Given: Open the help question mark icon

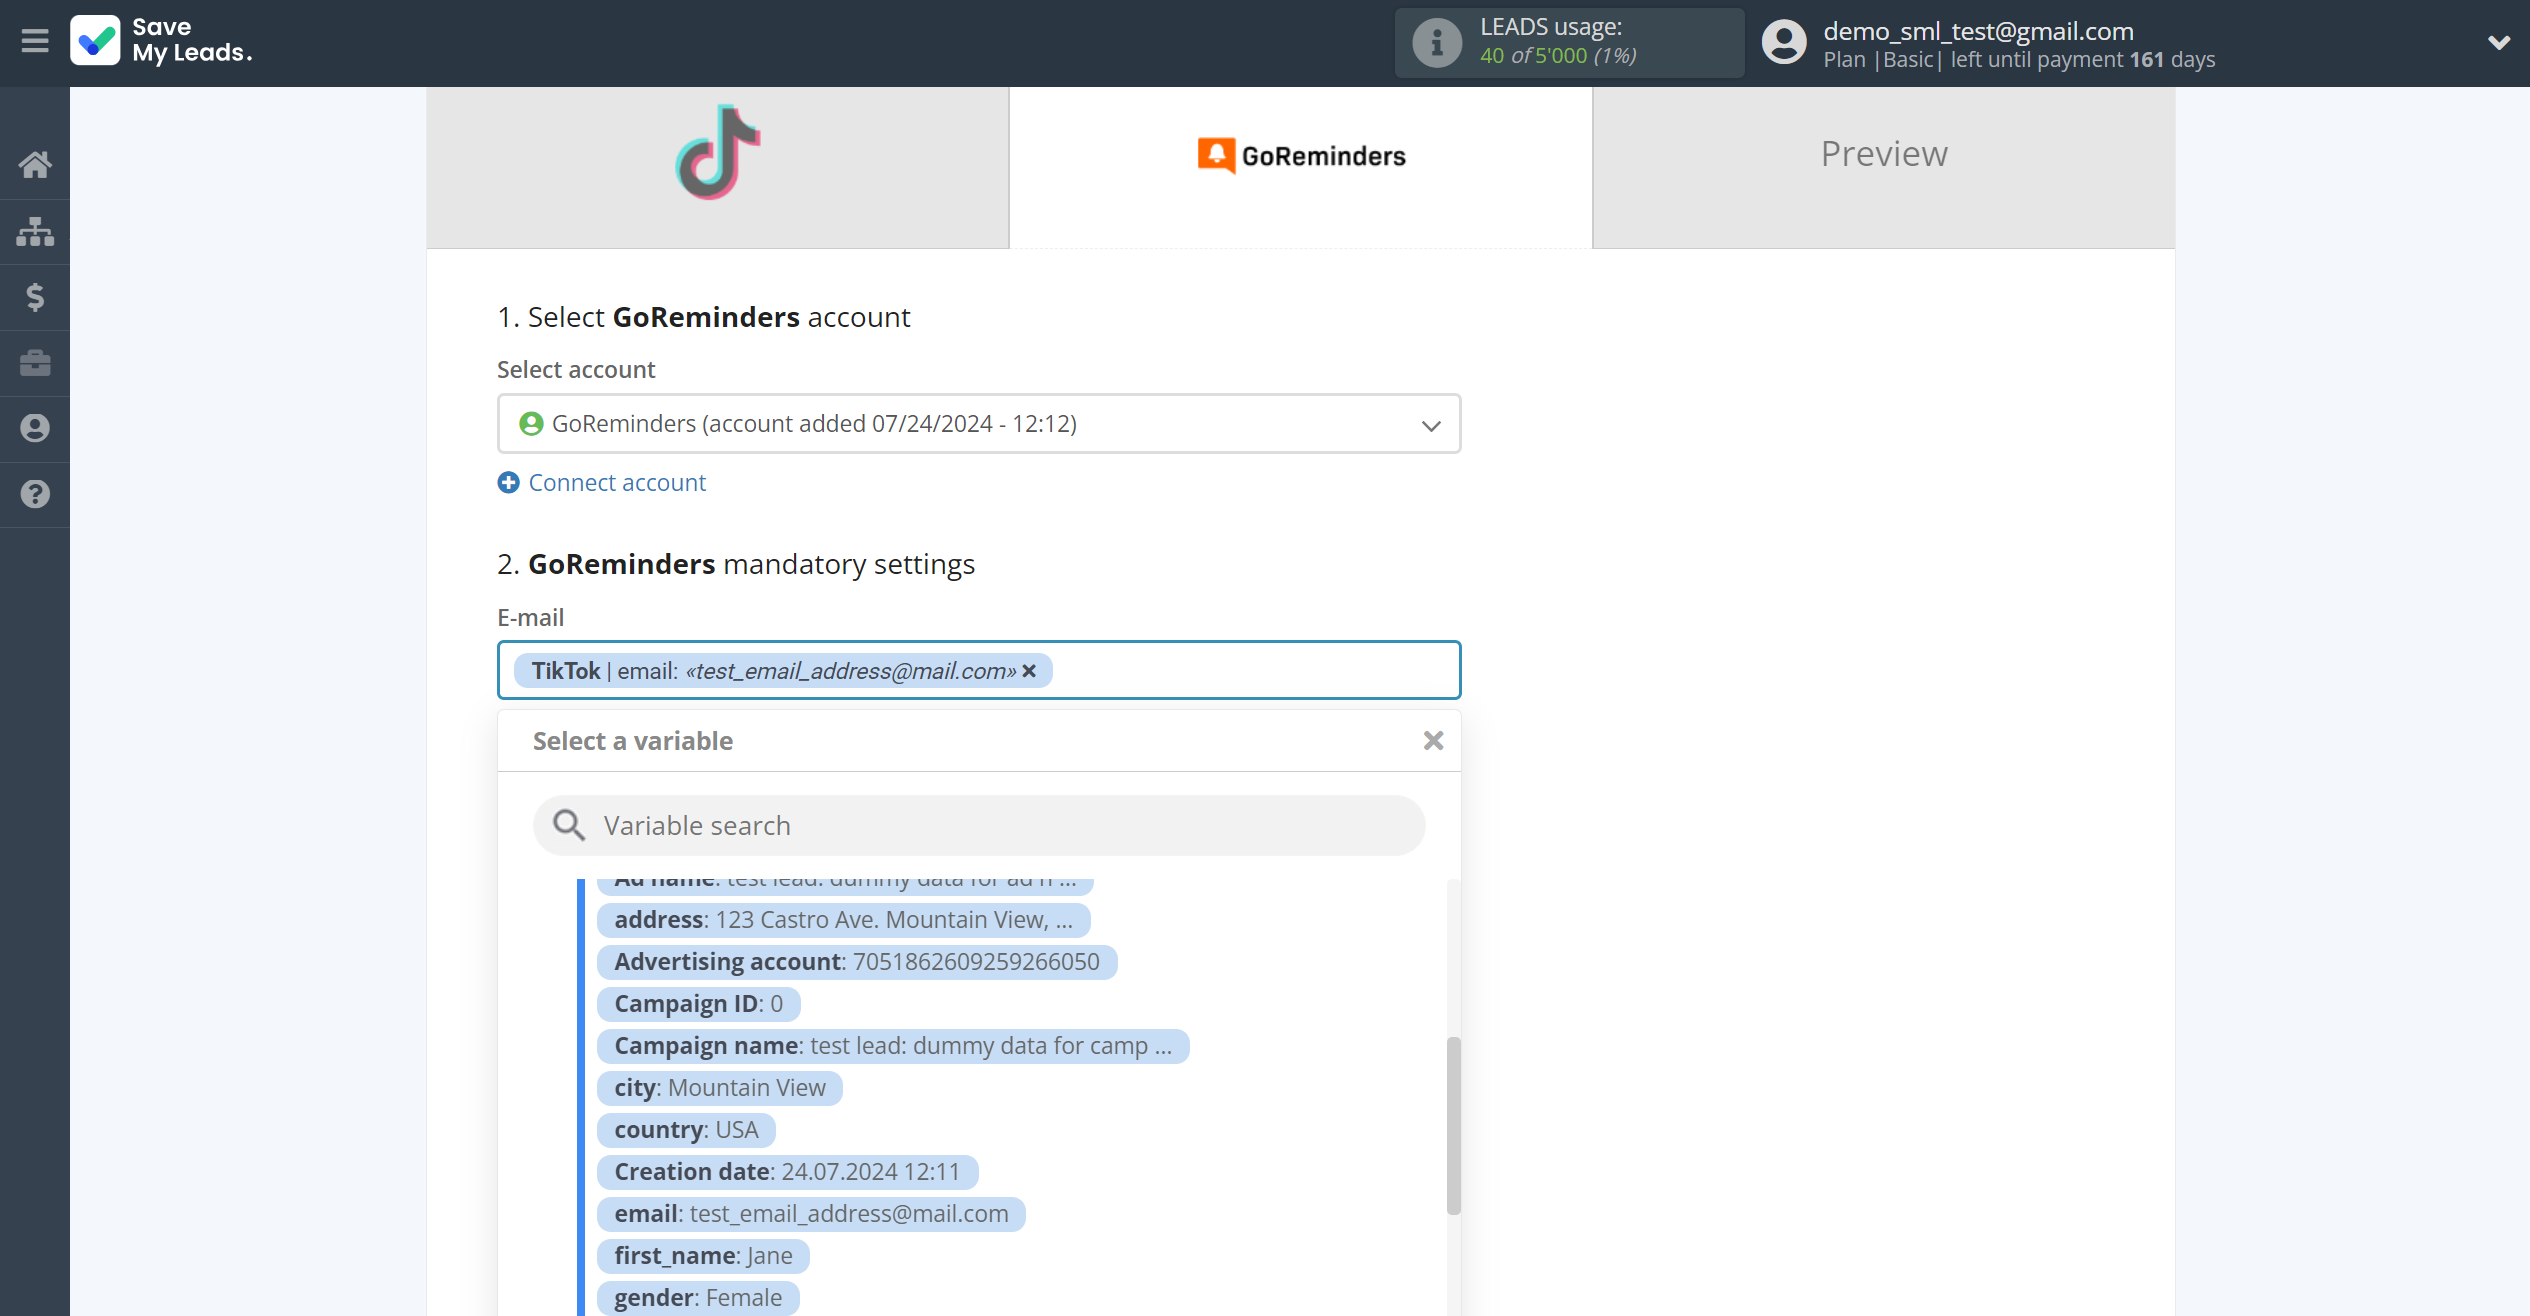Looking at the screenshot, I should pyautogui.click(x=35, y=494).
